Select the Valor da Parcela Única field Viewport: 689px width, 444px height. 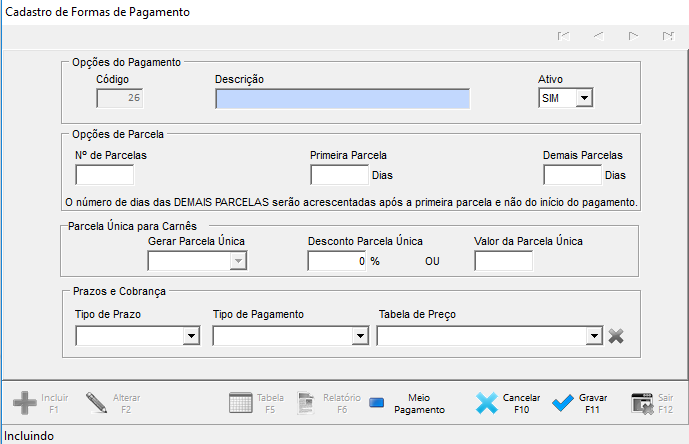(504, 261)
